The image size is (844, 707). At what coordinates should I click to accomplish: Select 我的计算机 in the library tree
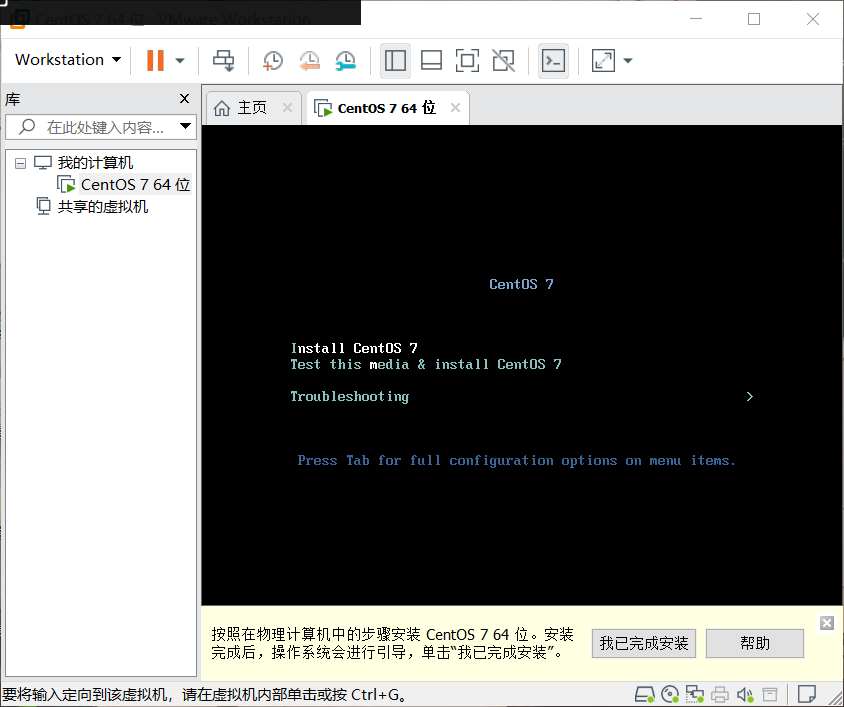95,163
